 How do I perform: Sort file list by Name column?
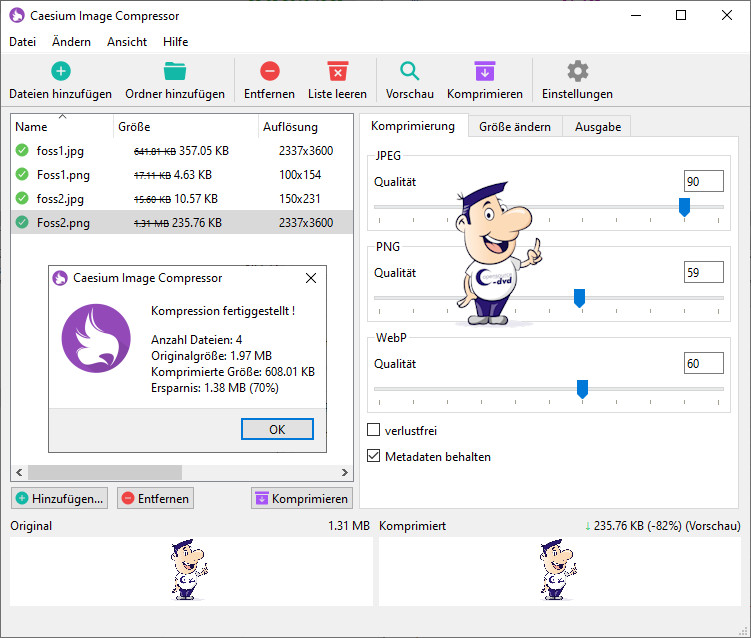32,127
